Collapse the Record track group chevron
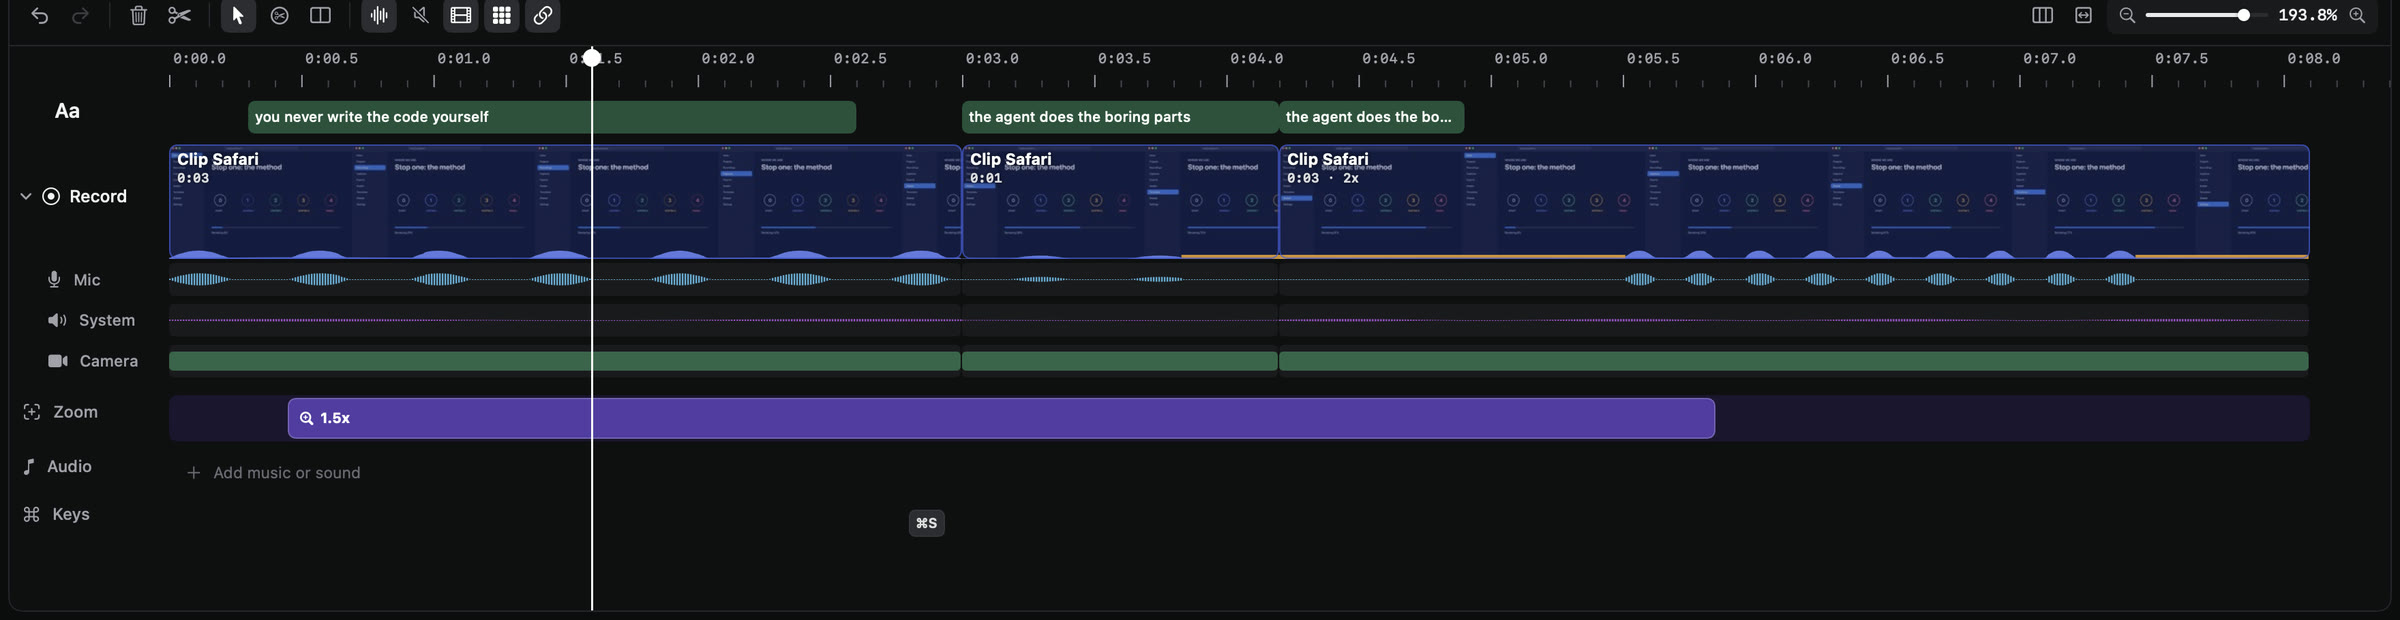2400x620 pixels. click(26, 196)
